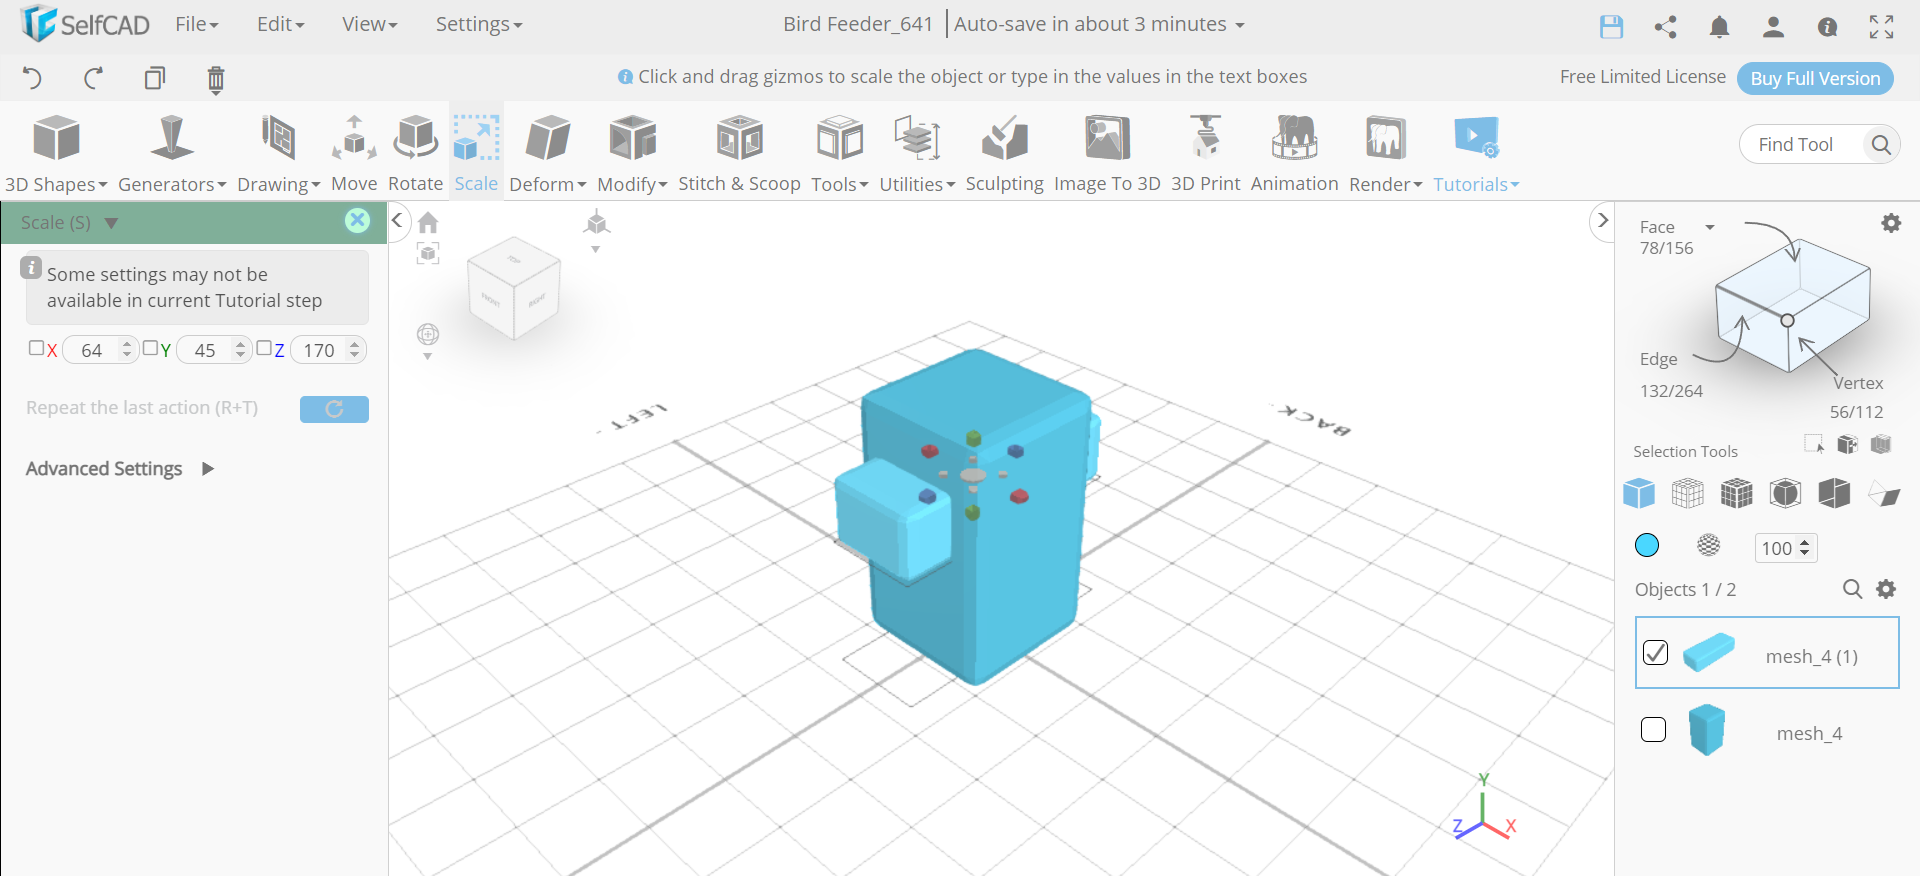
Task: Click Repeat last action button
Action: [334, 409]
